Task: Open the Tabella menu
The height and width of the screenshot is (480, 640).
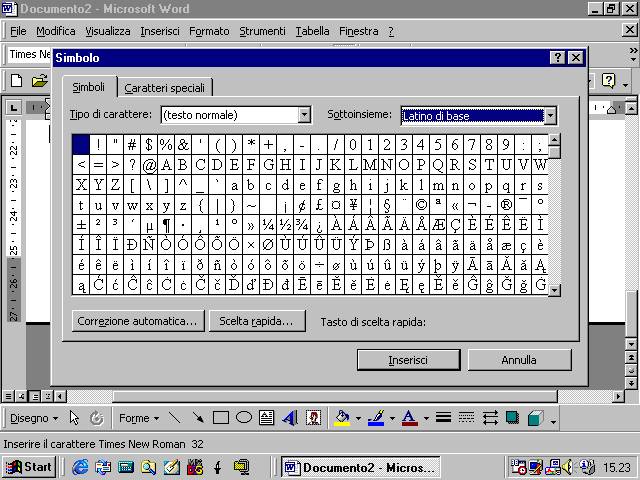Action: coord(312,31)
